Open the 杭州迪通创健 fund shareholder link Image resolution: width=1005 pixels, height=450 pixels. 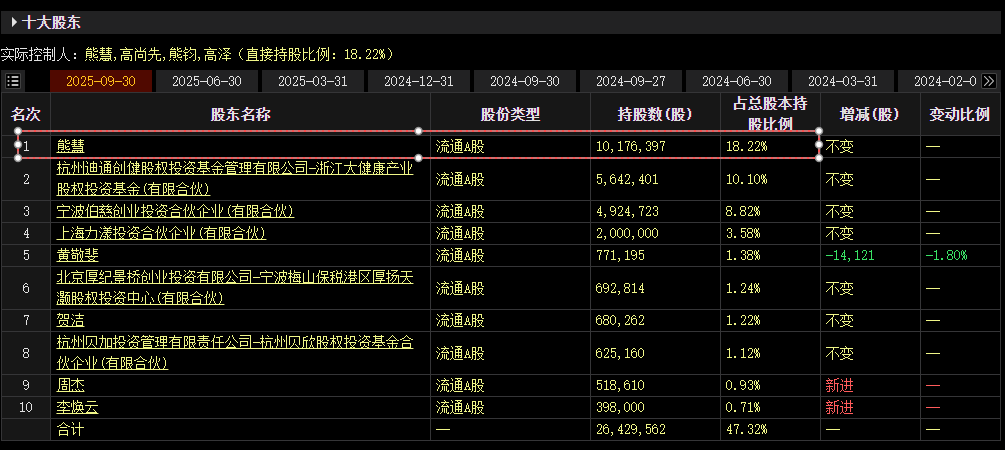[234, 169]
